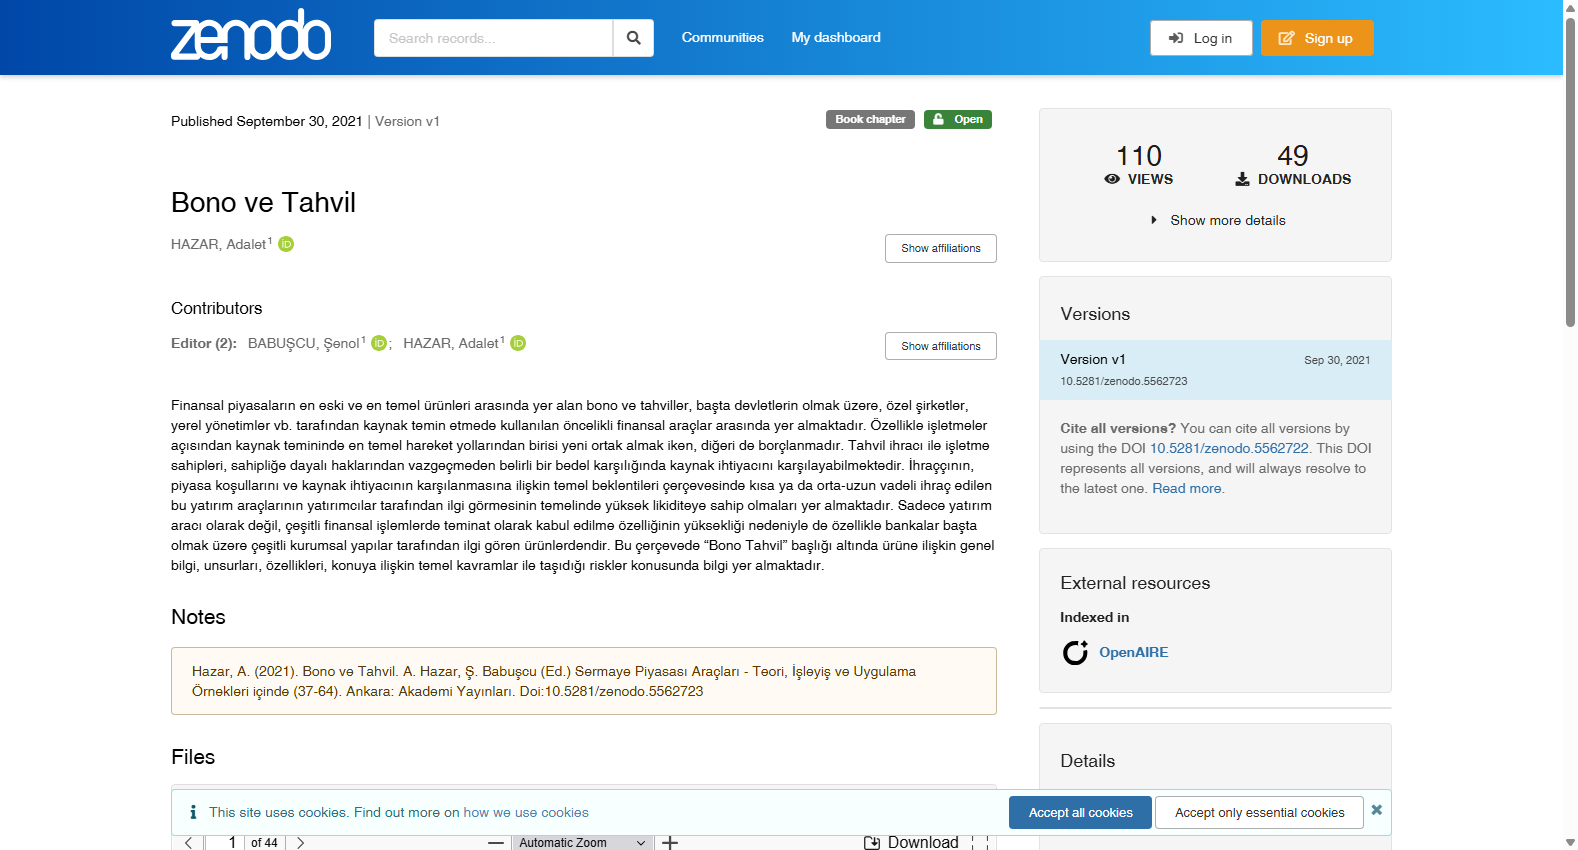Dismiss cookie banner with the X icon

1377,810
